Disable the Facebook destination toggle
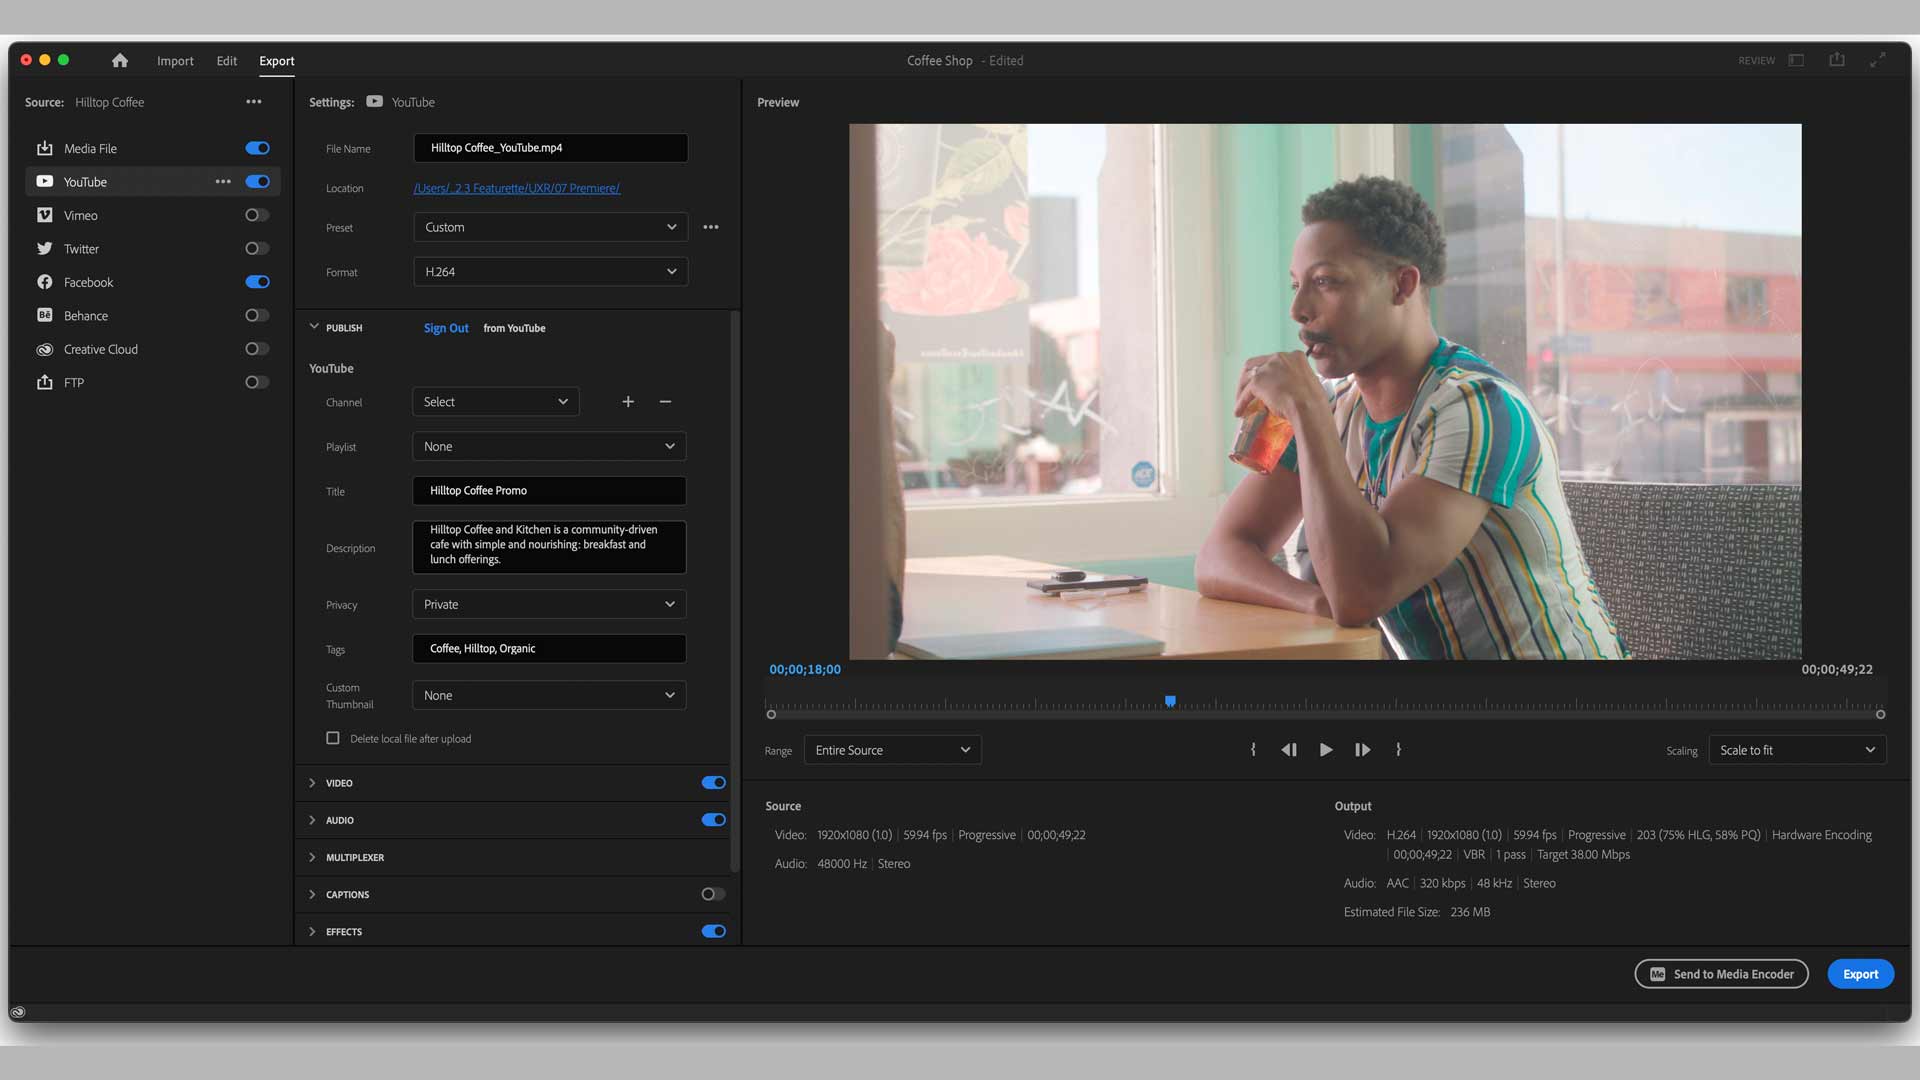 257,282
